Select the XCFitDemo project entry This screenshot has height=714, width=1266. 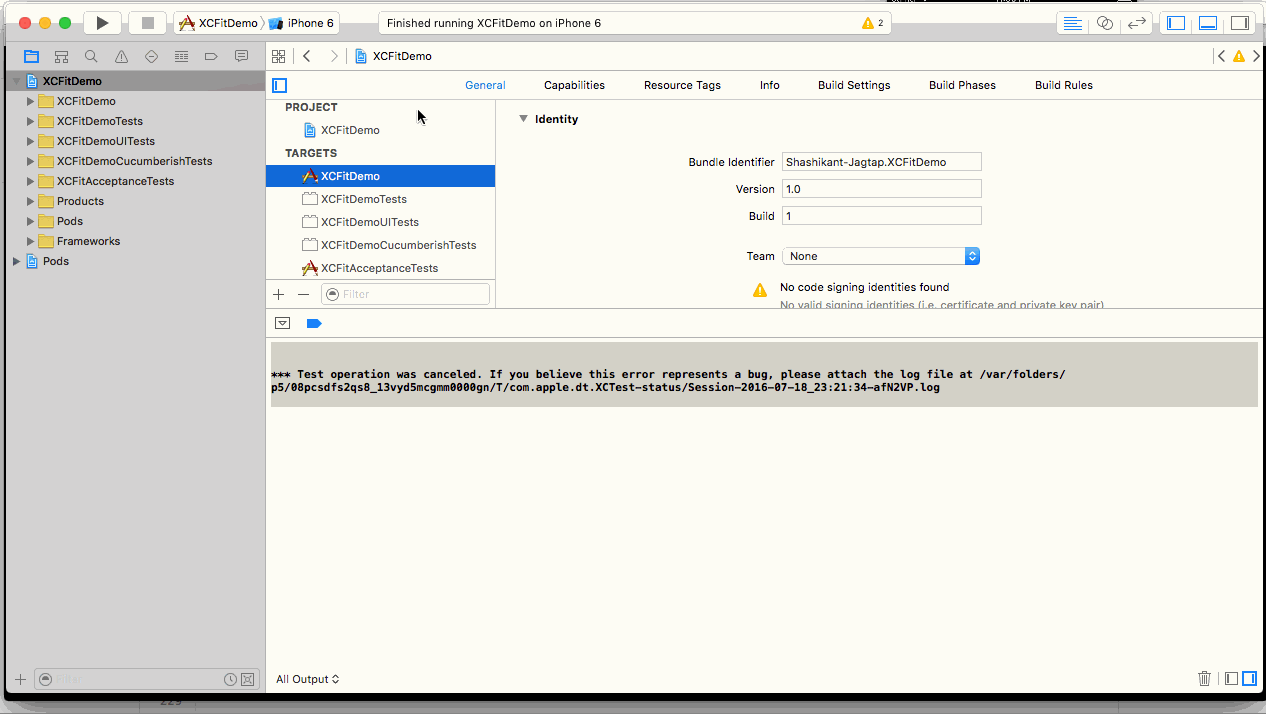click(x=380, y=130)
